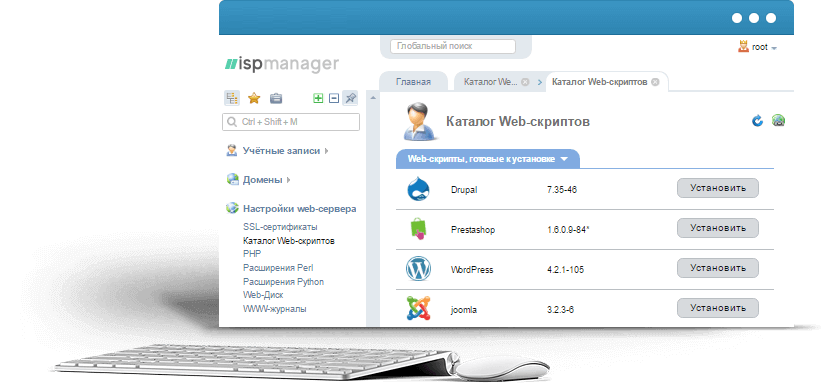The width and height of the screenshot is (825, 390).
Task: Click the WordPress logo icon
Action: [418, 269]
